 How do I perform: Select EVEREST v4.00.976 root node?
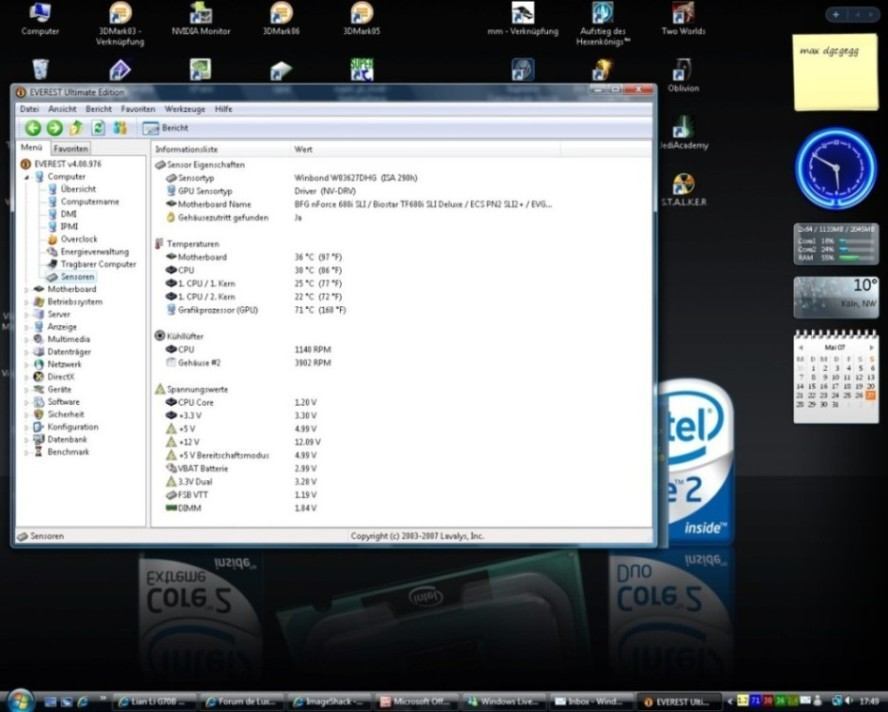pos(68,164)
